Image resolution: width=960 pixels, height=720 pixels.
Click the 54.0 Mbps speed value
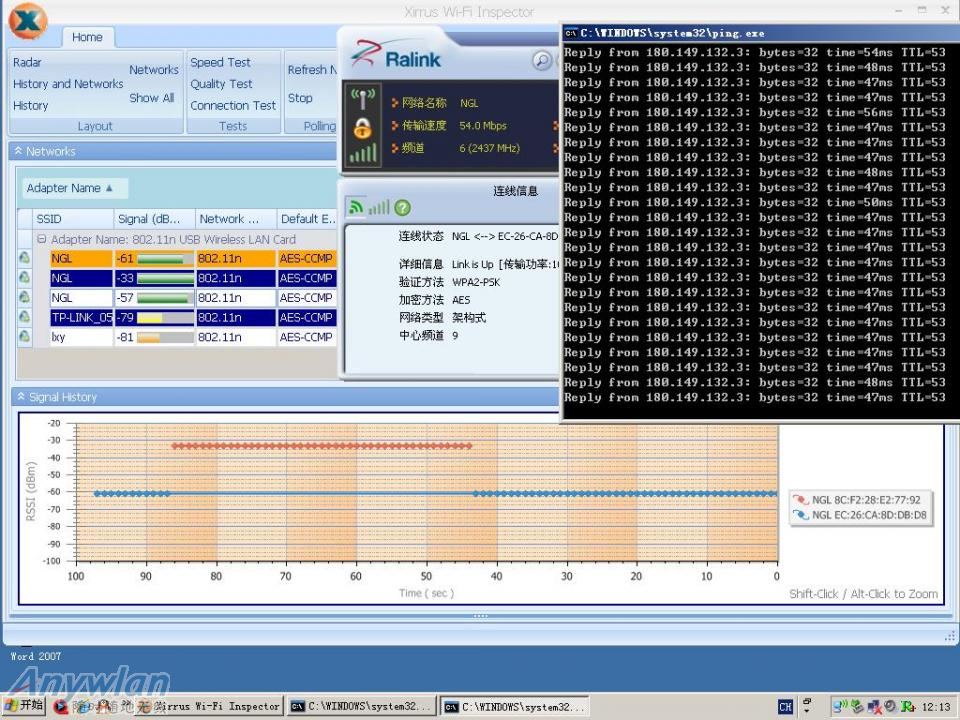[483, 126]
